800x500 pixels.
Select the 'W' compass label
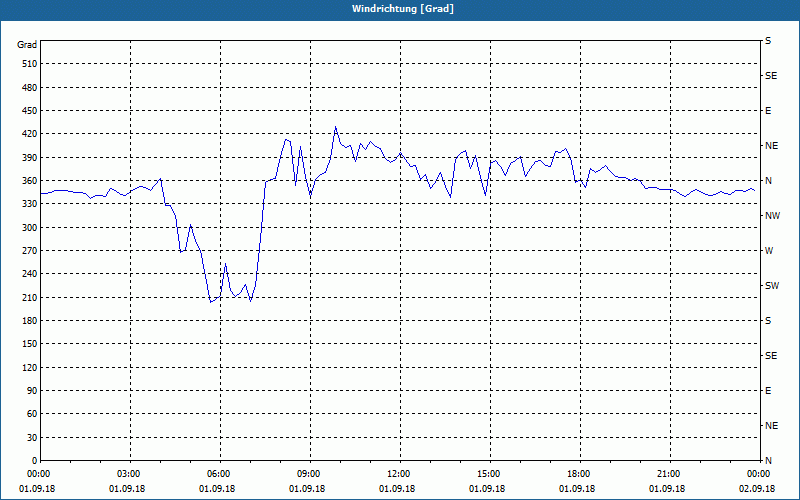pyautogui.click(x=769, y=251)
